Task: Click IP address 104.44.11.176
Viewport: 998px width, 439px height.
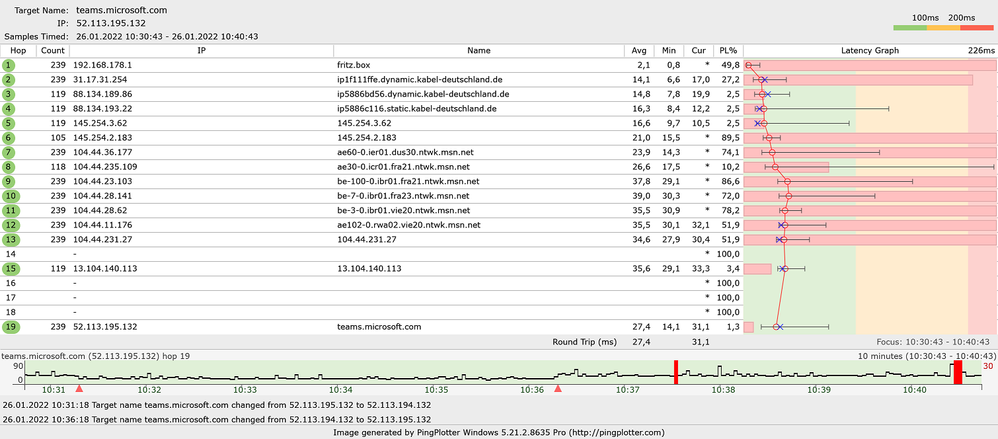Action: pyautogui.click(x=102, y=225)
